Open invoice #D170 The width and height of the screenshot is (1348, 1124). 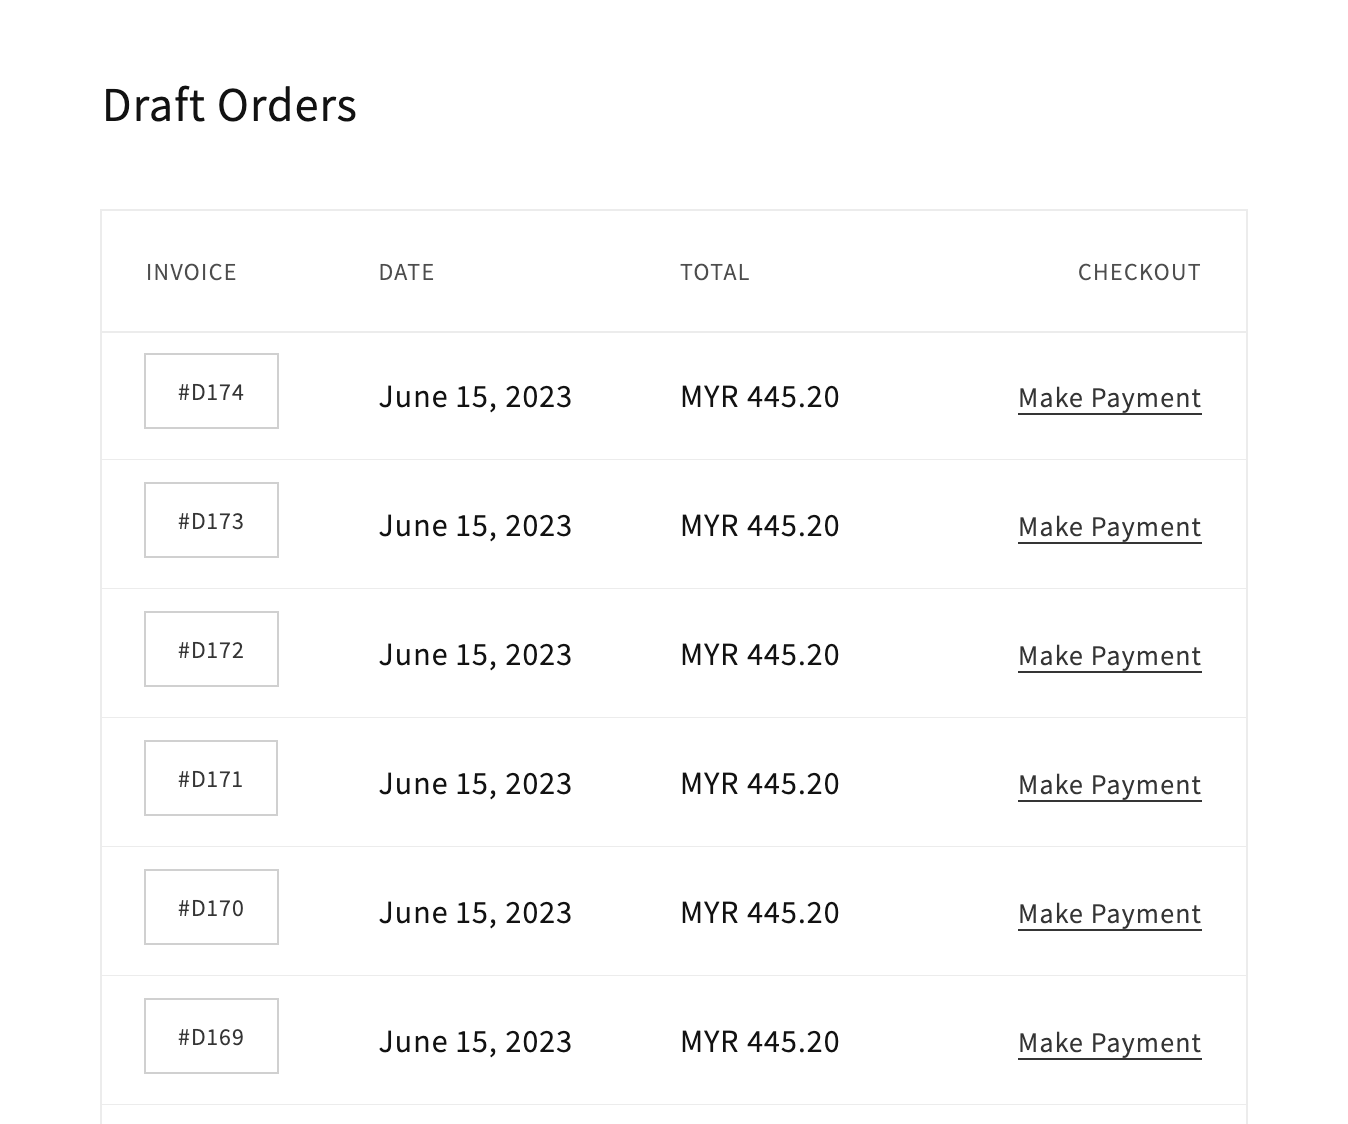pyautogui.click(x=211, y=906)
